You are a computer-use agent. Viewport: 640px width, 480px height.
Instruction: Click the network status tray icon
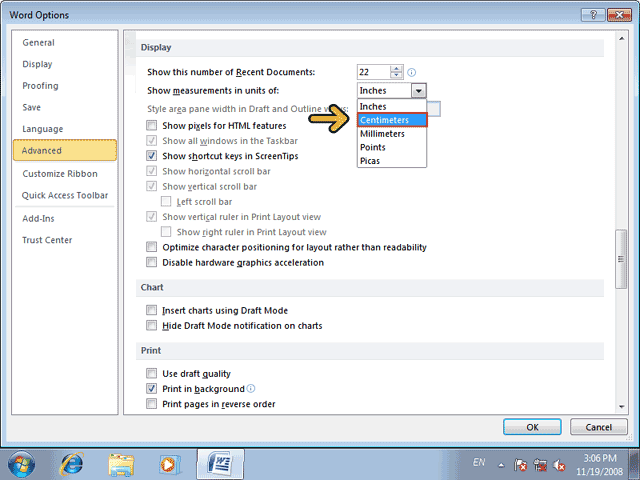point(540,465)
